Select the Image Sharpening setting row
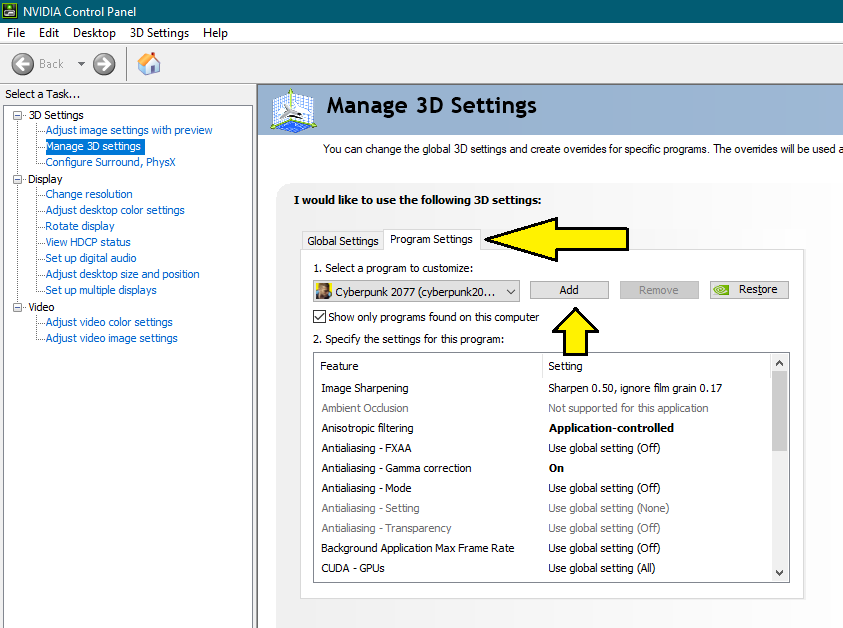Screen dimensions: 843x628 coord(542,388)
